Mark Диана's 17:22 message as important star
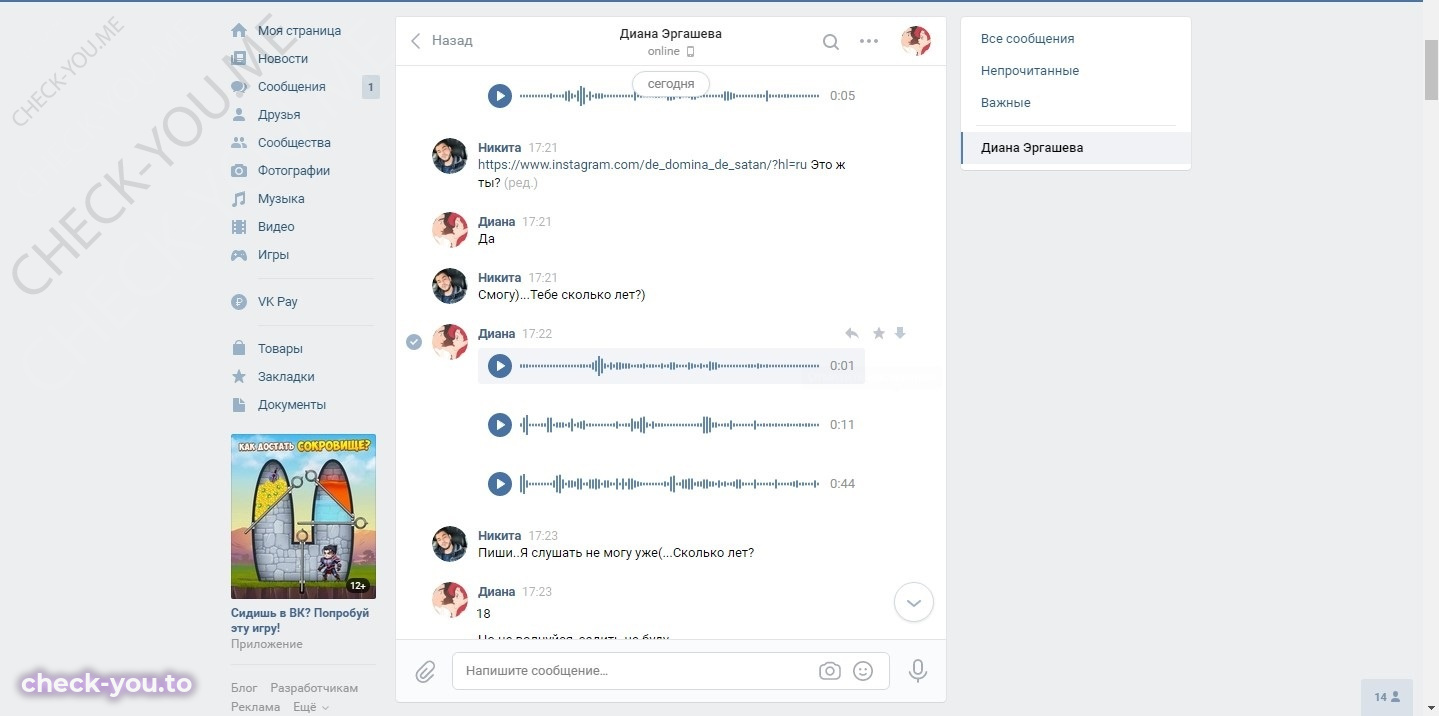This screenshot has height=716, width=1439. (x=879, y=333)
